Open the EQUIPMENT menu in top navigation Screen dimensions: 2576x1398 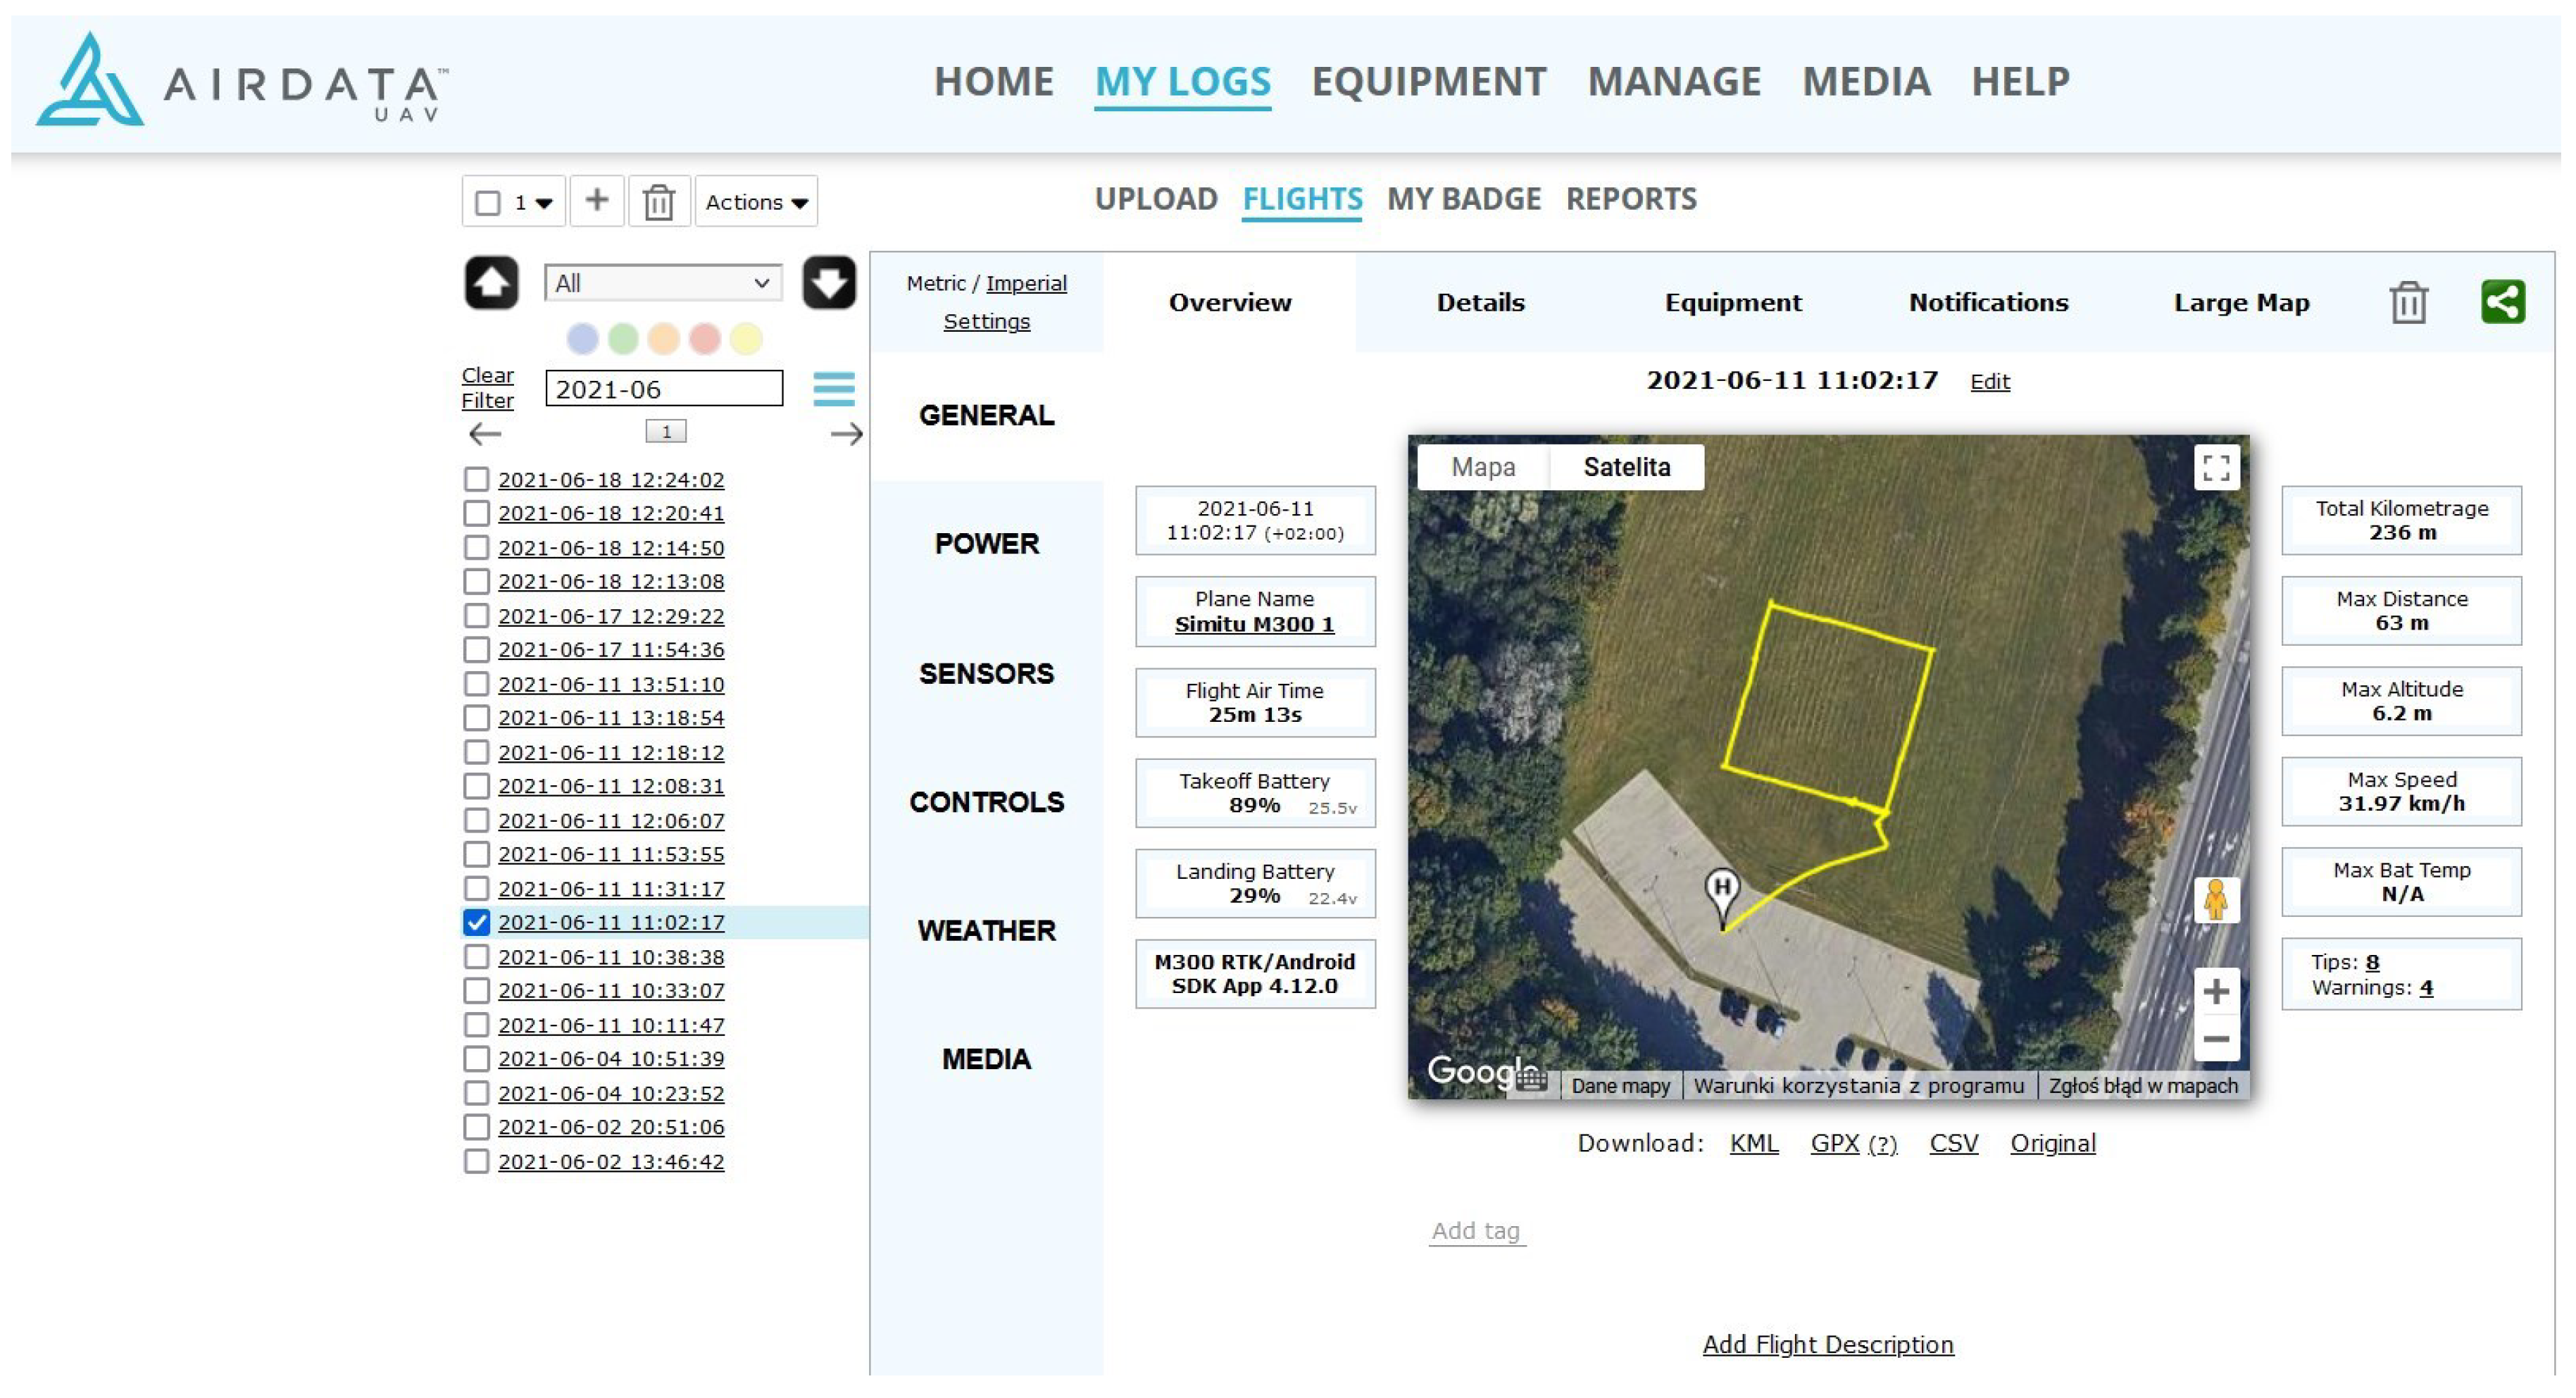1428,82
